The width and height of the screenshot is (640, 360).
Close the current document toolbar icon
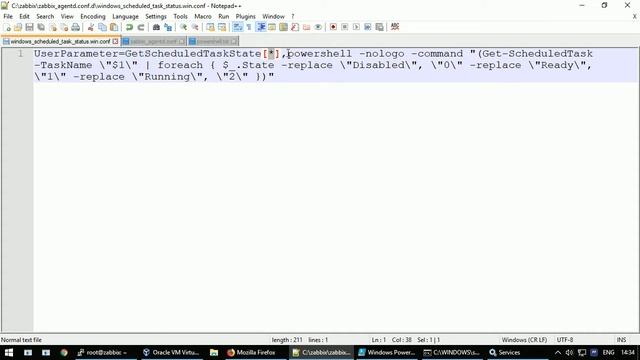(x=53, y=27)
